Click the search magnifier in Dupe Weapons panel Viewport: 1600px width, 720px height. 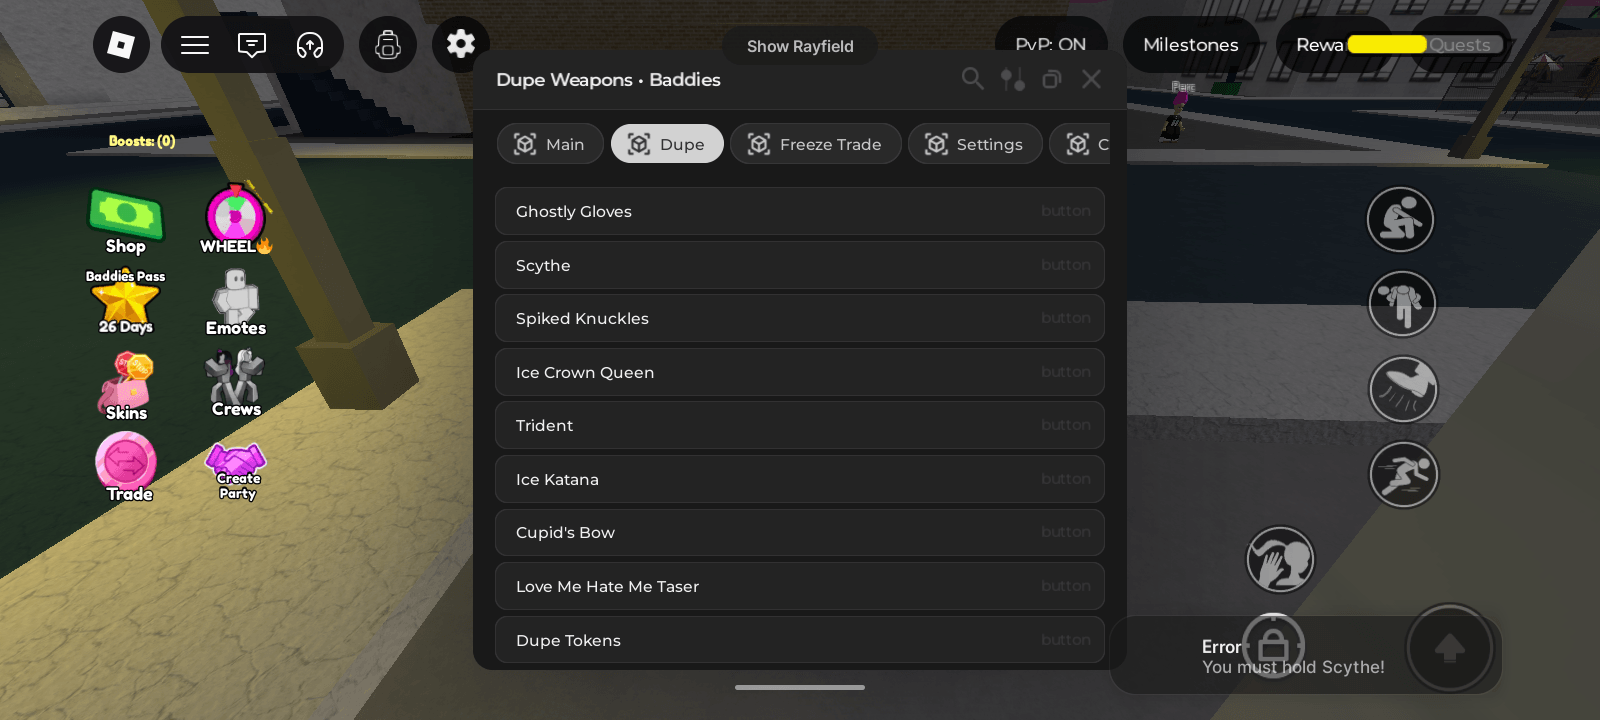point(972,79)
